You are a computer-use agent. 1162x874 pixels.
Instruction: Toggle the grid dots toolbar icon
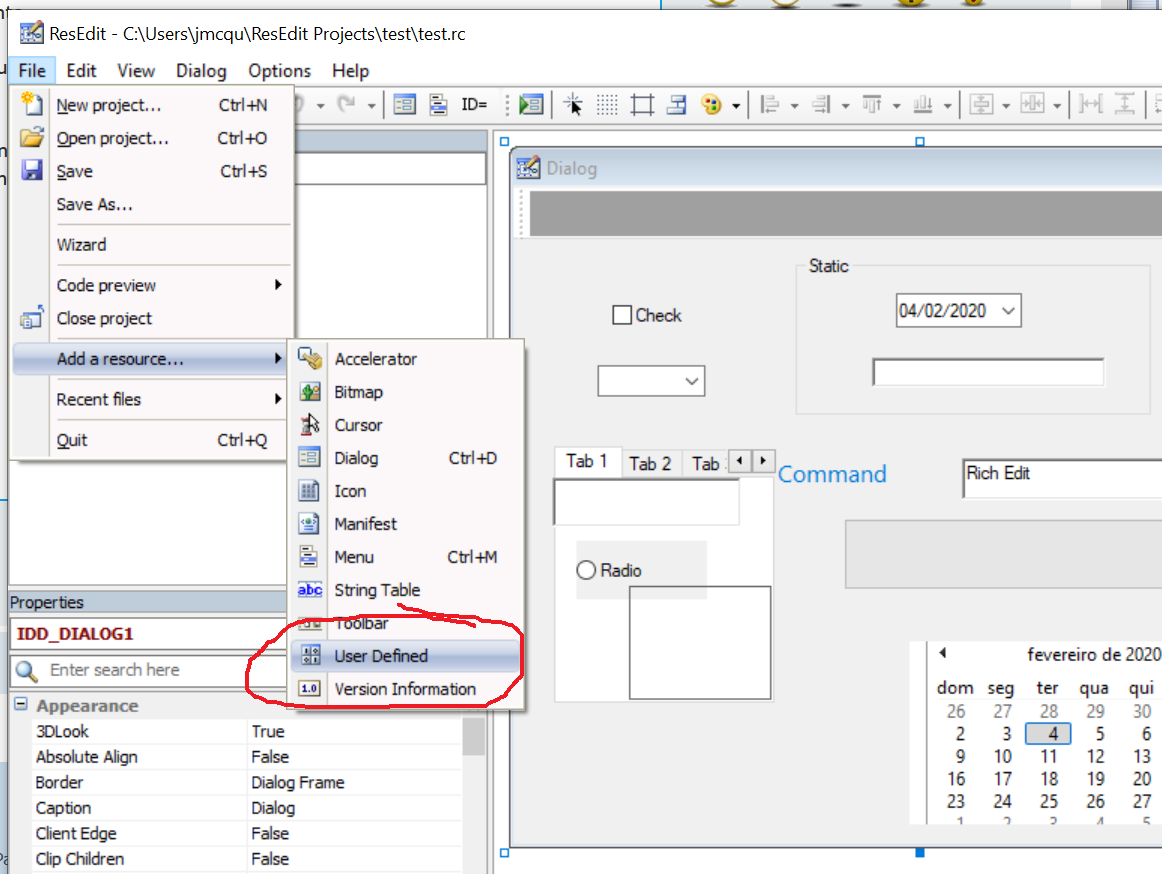click(x=607, y=104)
